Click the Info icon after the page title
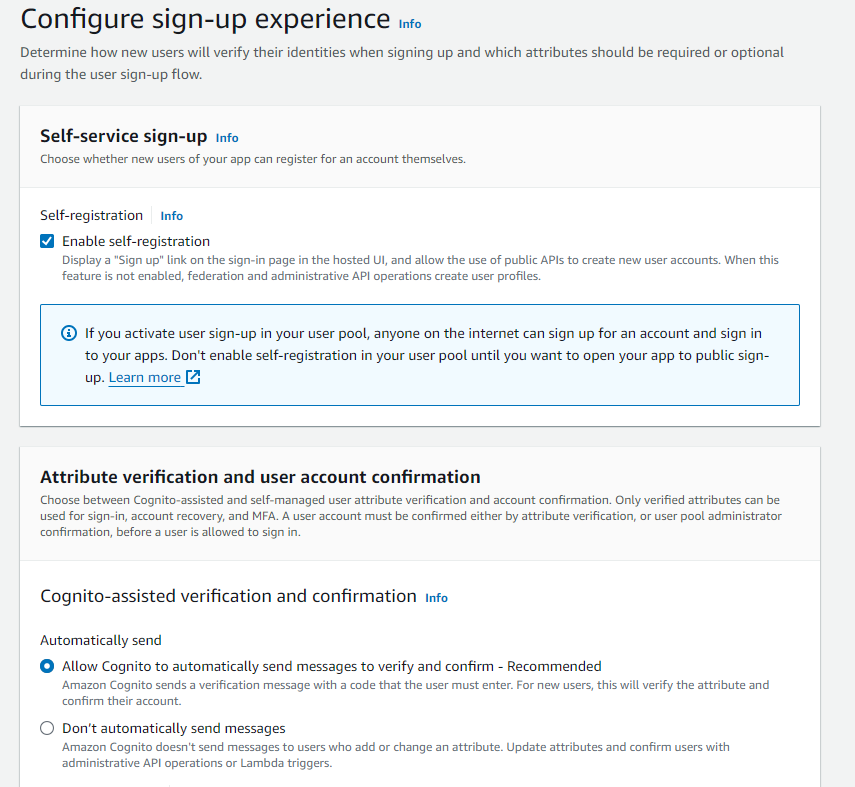The image size is (855, 787). point(412,24)
